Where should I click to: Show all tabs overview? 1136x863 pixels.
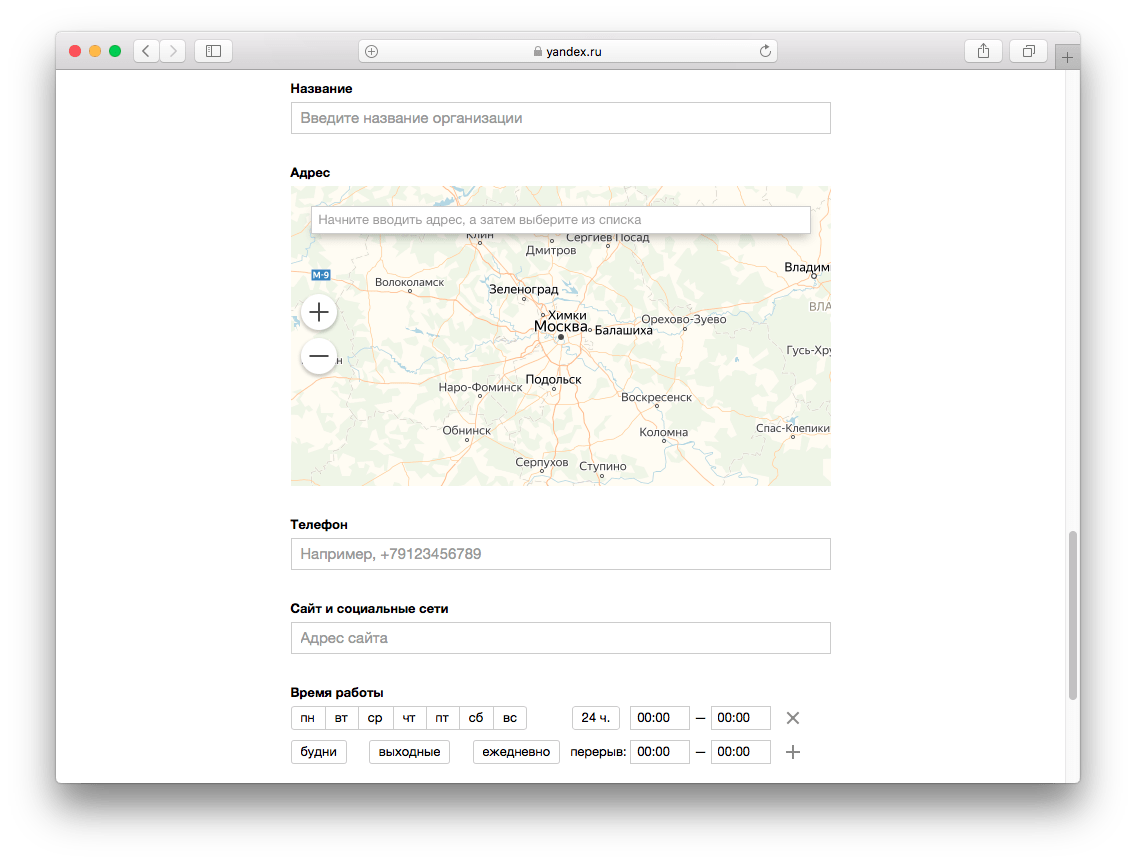(1028, 51)
